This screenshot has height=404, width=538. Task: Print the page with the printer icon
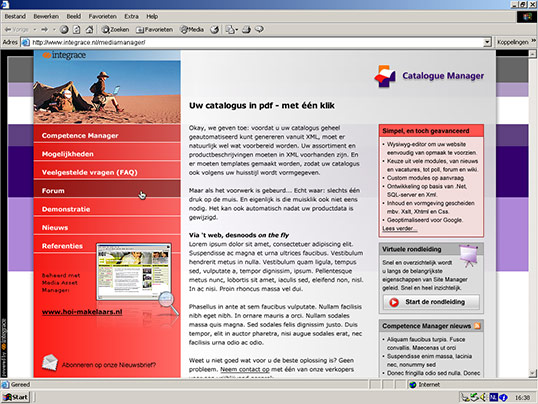246,30
